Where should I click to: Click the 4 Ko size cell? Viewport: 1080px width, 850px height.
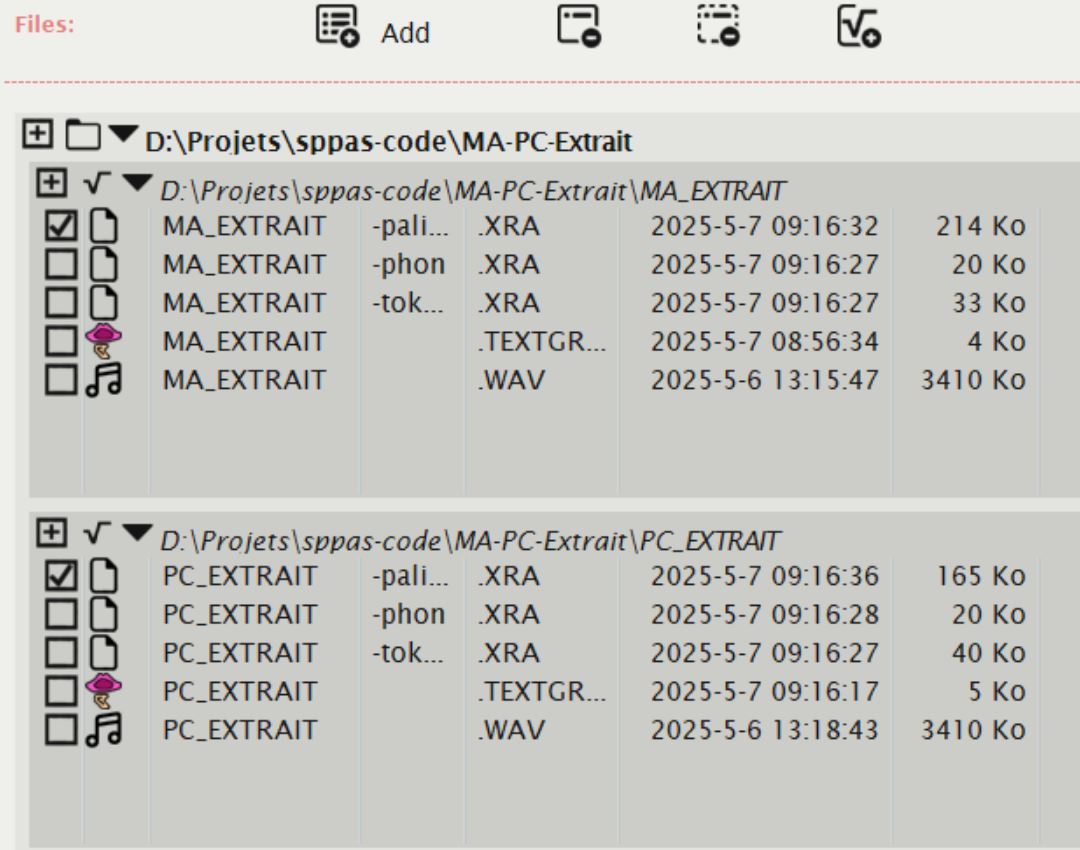point(997,342)
